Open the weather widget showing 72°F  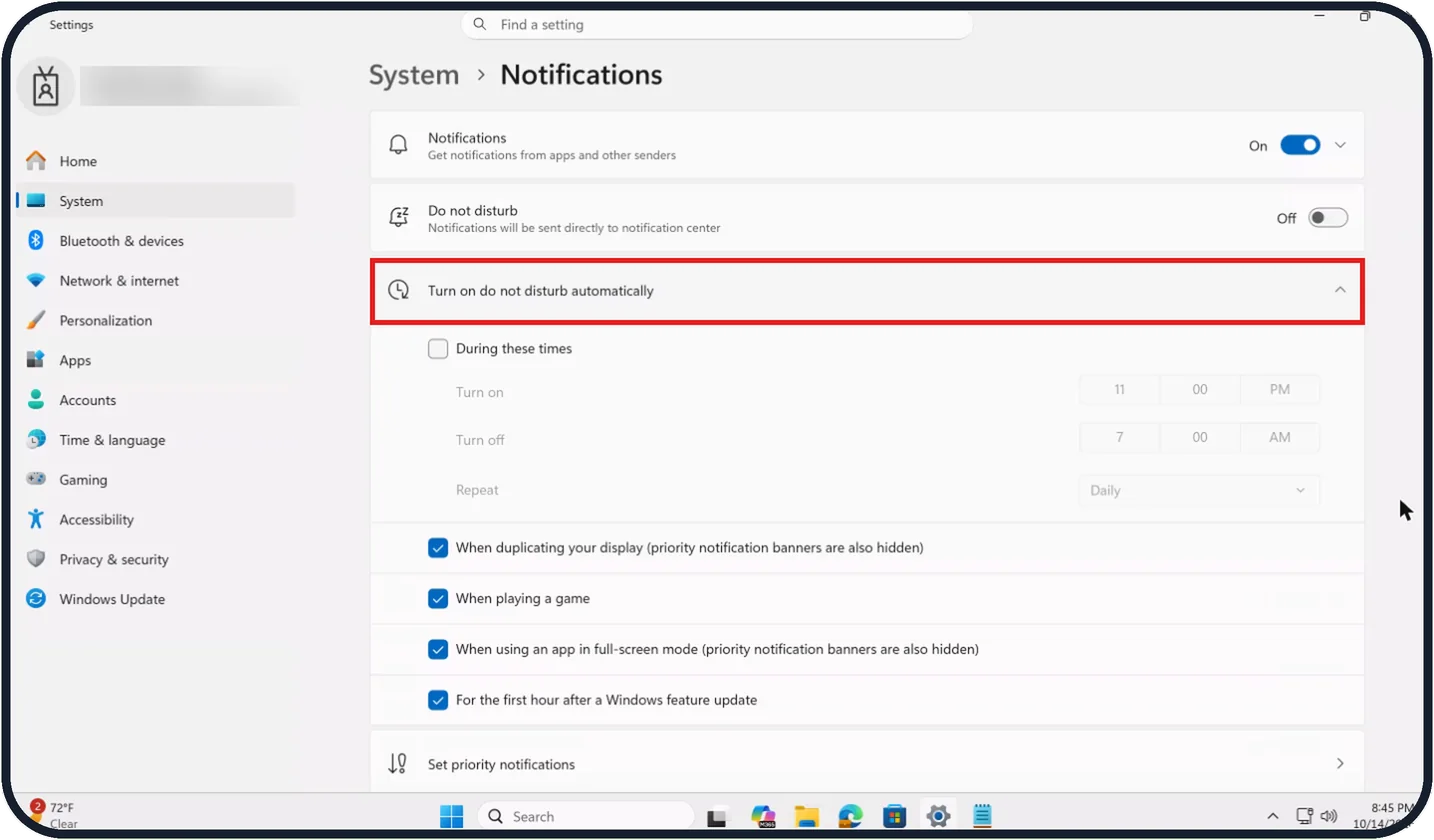tap(54, 815)
